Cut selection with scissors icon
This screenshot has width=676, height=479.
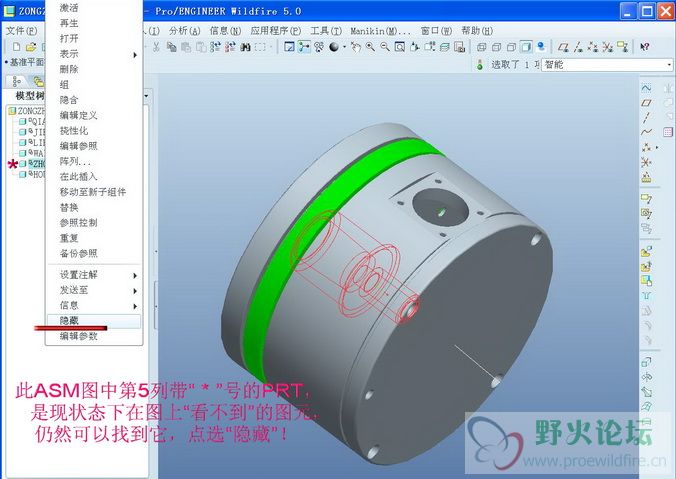click(156, 47)
